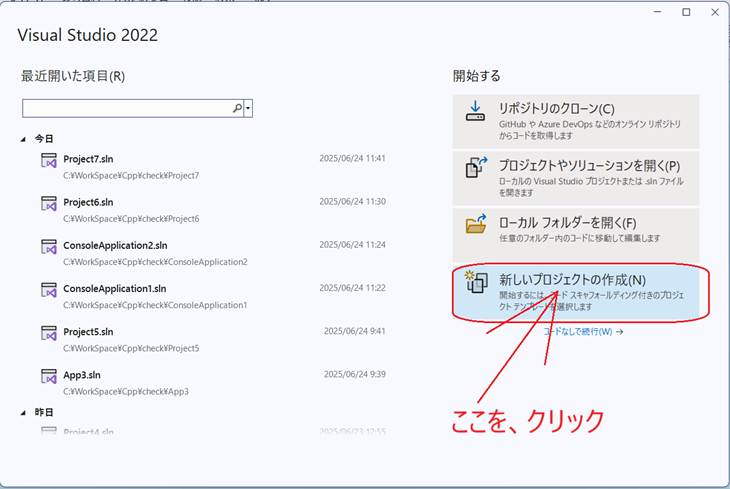The image size is (730, 489).
Task: Click the open project or solution icon
Action: coord(476,167)
